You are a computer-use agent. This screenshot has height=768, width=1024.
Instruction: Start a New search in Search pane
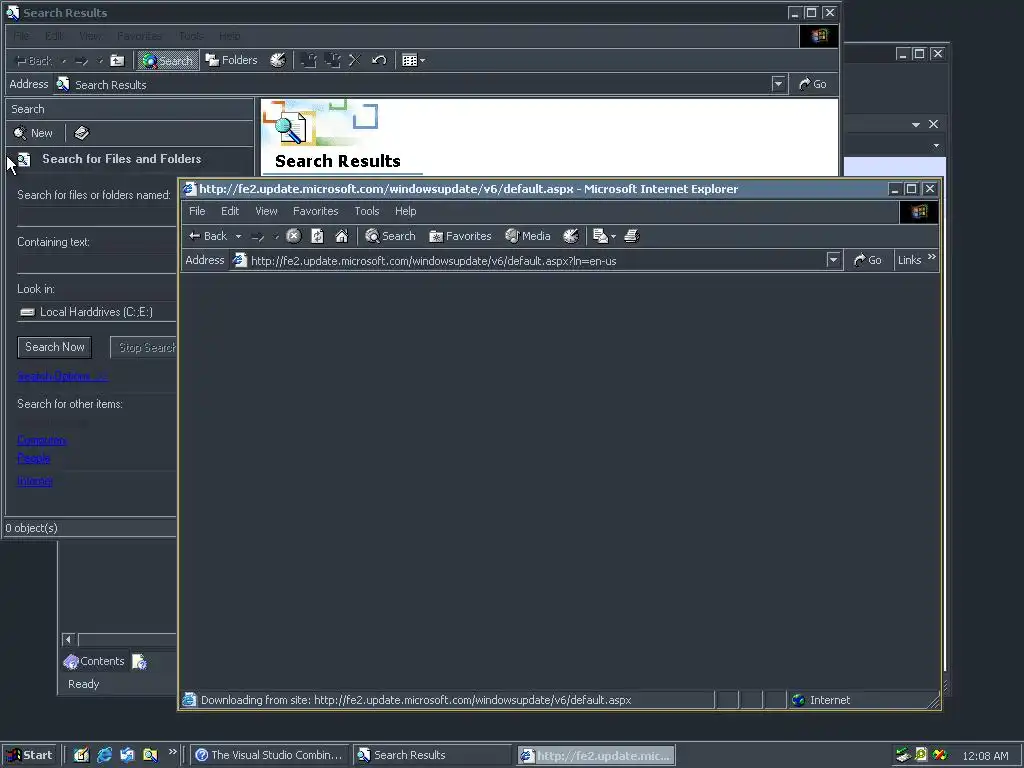[33, 133]
